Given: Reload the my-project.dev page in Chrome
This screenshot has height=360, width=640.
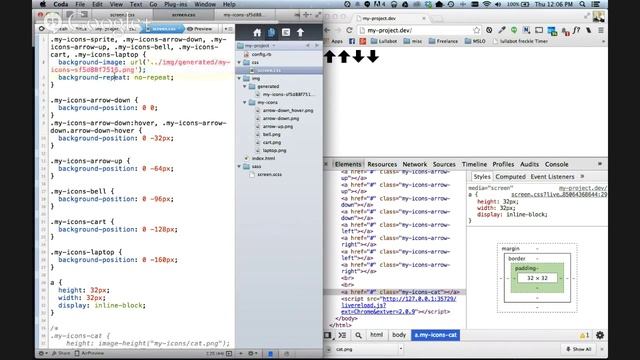Looking at the screenshot, I should click(349, 30).
